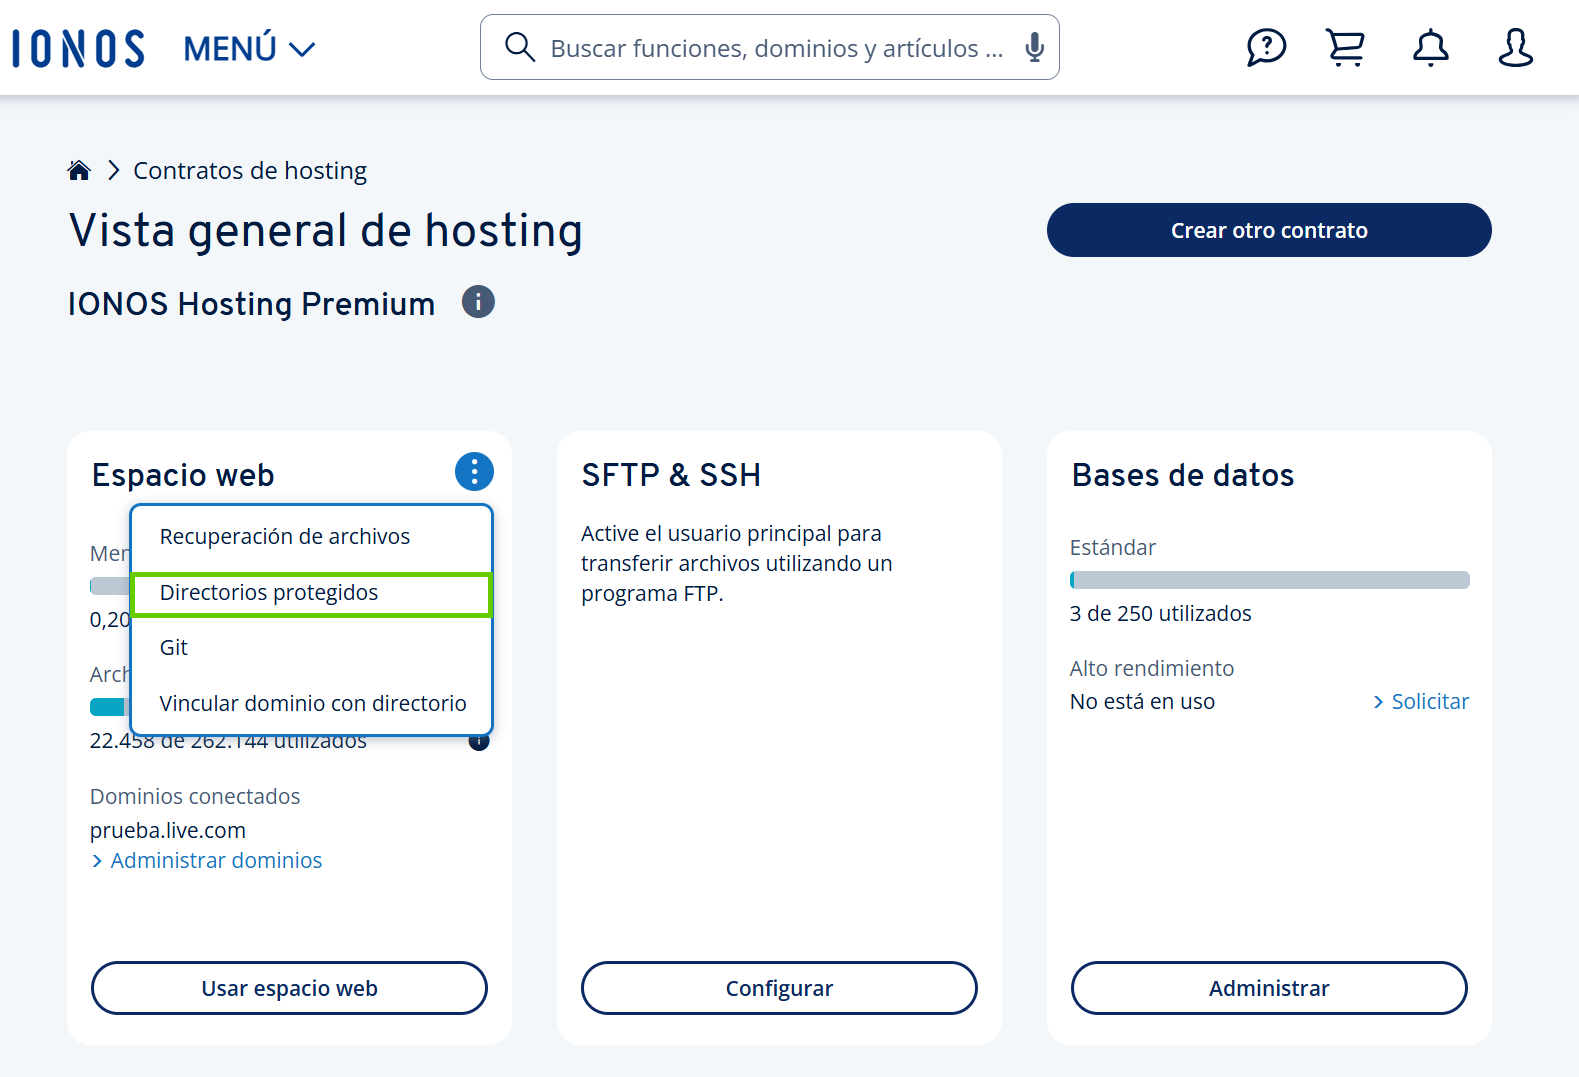The height and width of the screenshot is (1077, 1579).
Task: Click the SFTP & SSH card heading
Action: coord(671,475)
